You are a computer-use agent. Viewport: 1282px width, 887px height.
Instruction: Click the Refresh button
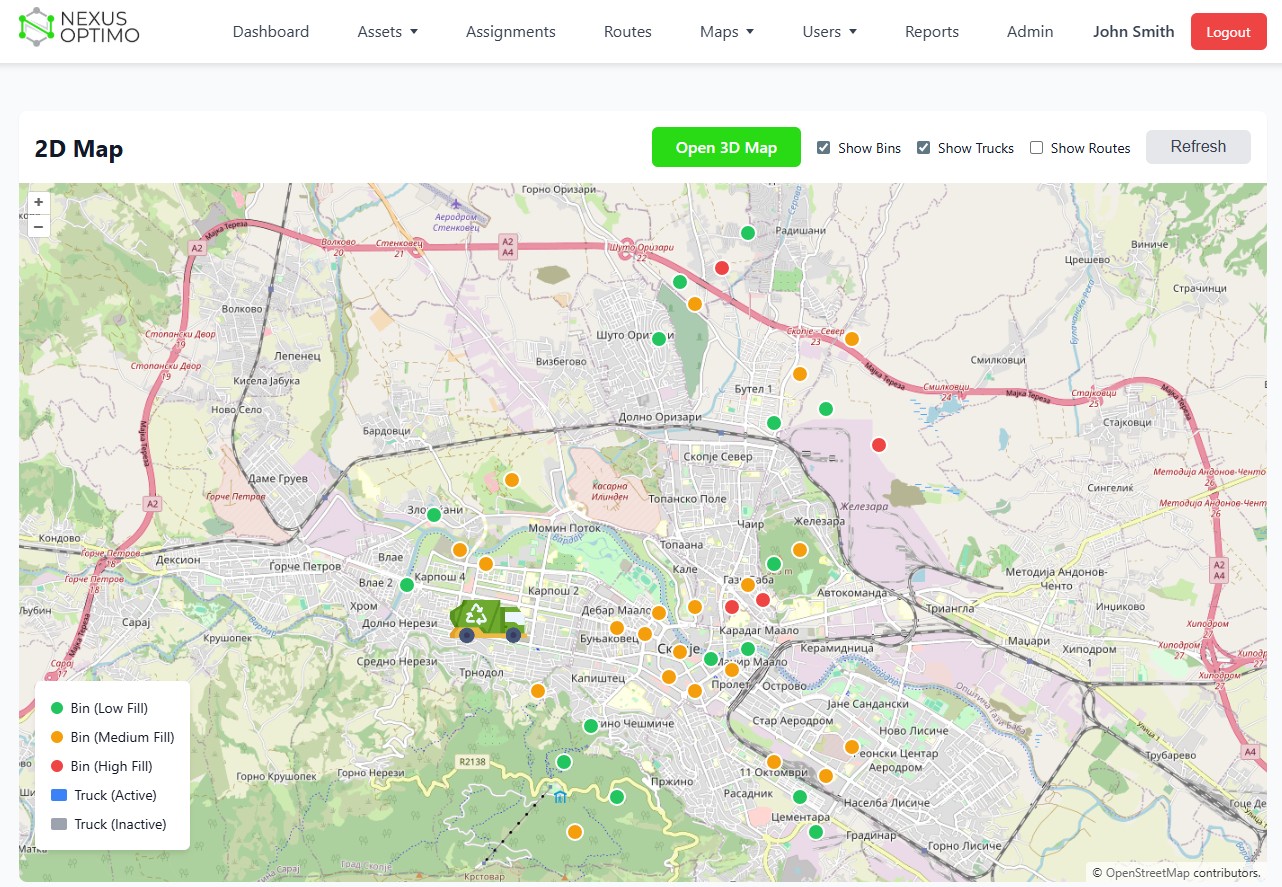(1198, 147)
